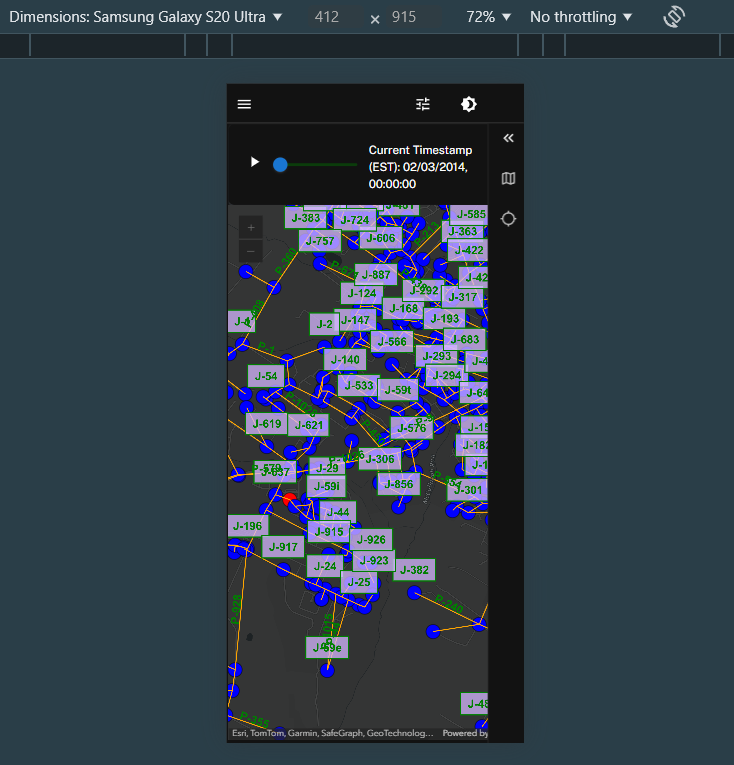
Task: Select junction label J-382
Action: (414, 570)
